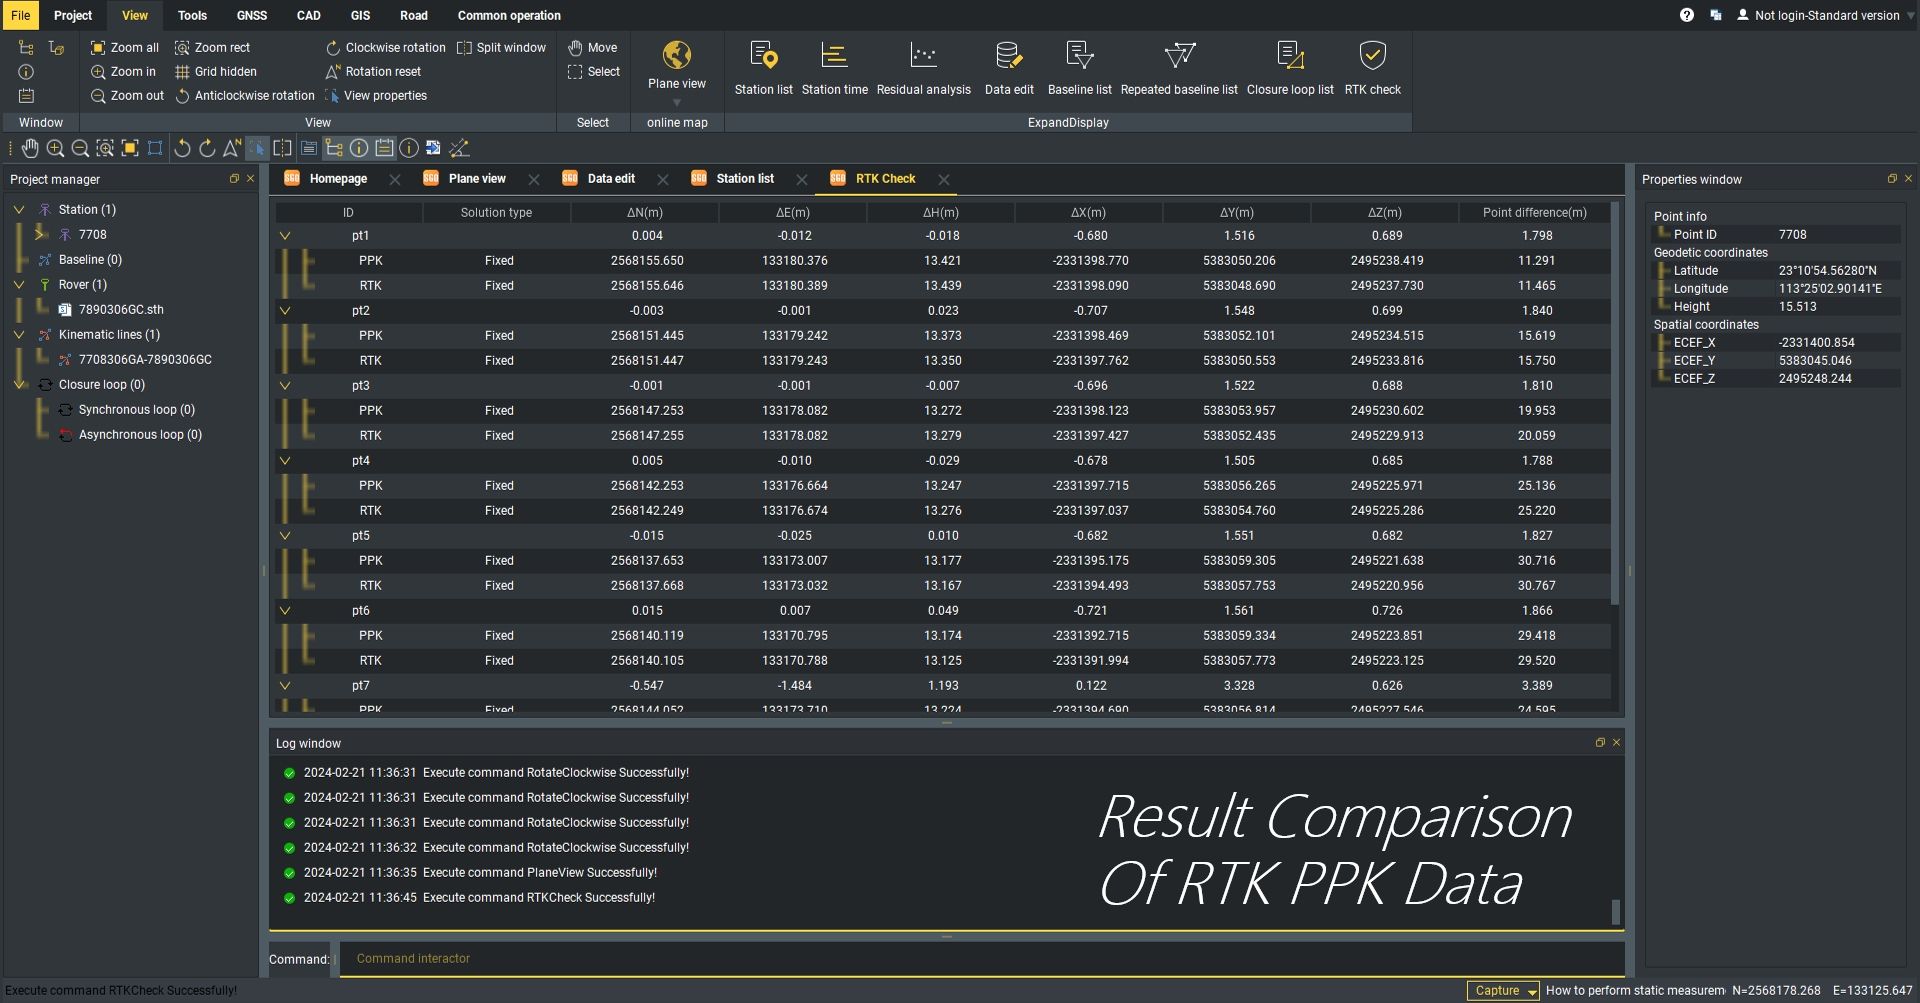The width and height of the screenshot is (1920, 1003).
Task: Collapse the Station (1) tree node
Action: point(19,210)
